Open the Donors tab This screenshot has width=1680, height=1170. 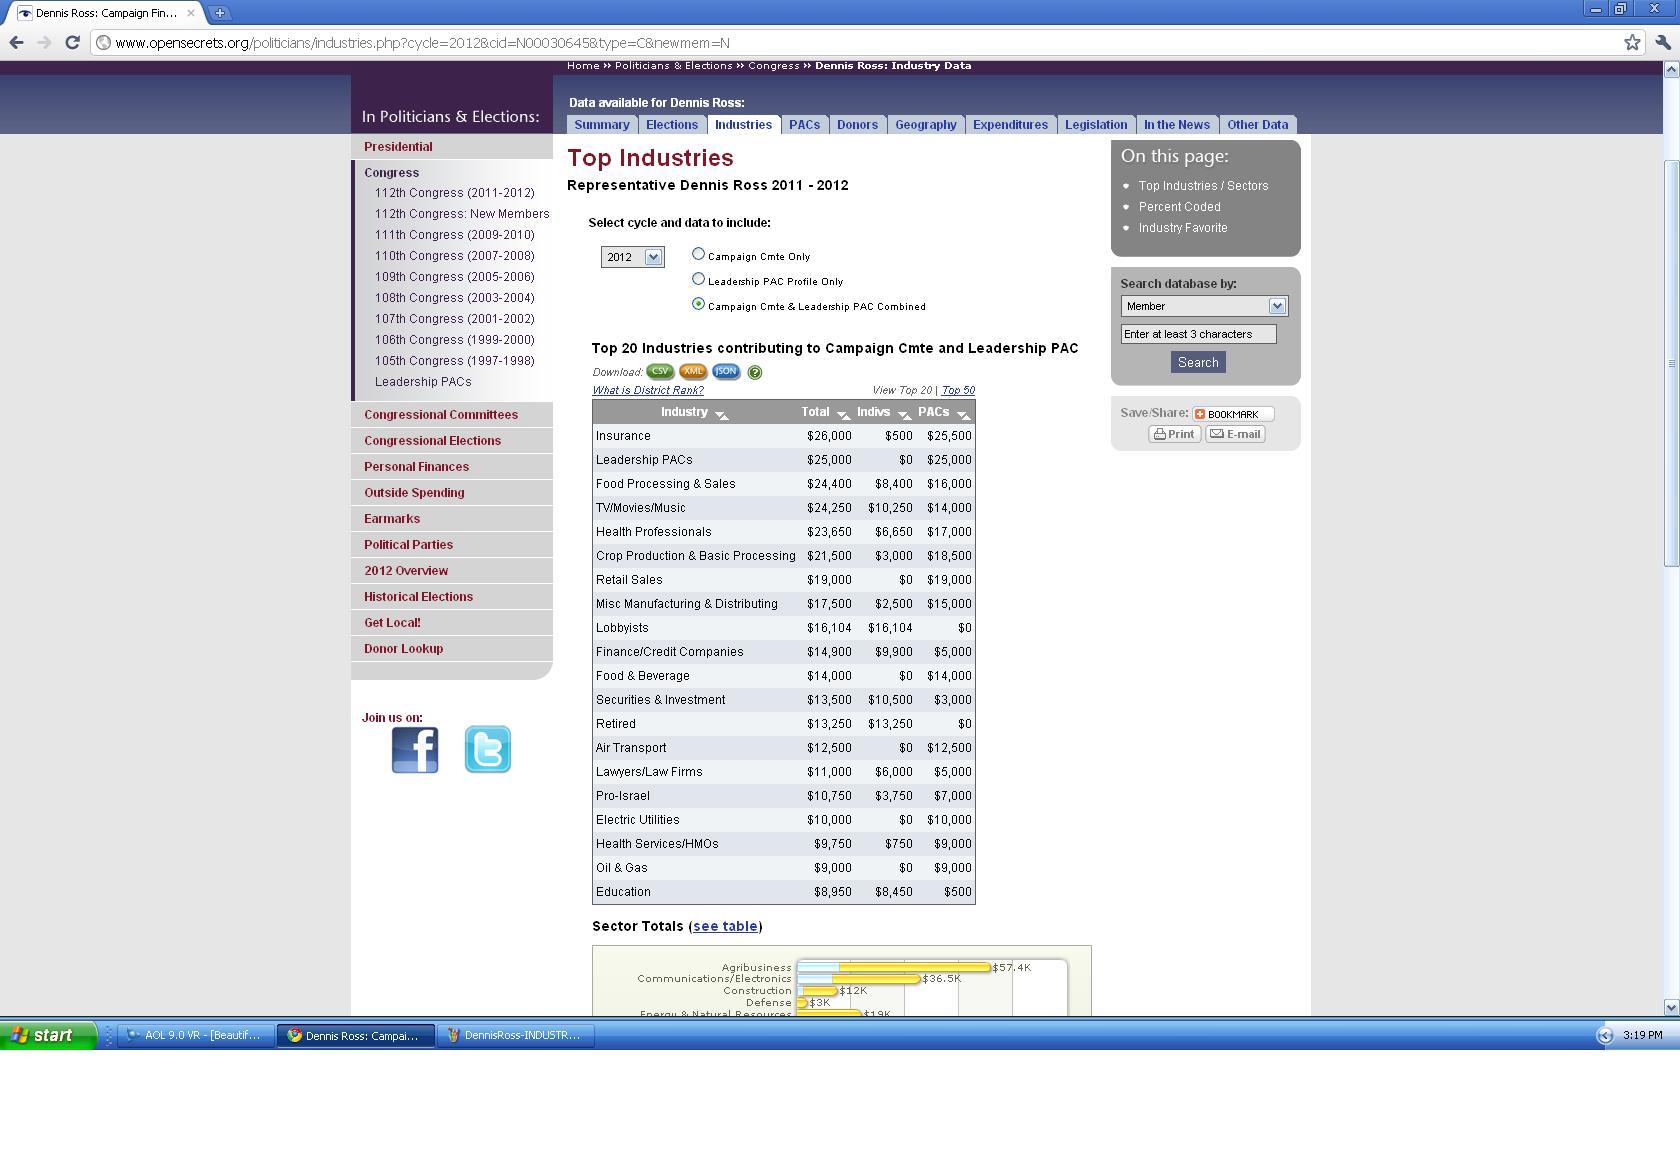pyautogui.click(x=857, y=125)
